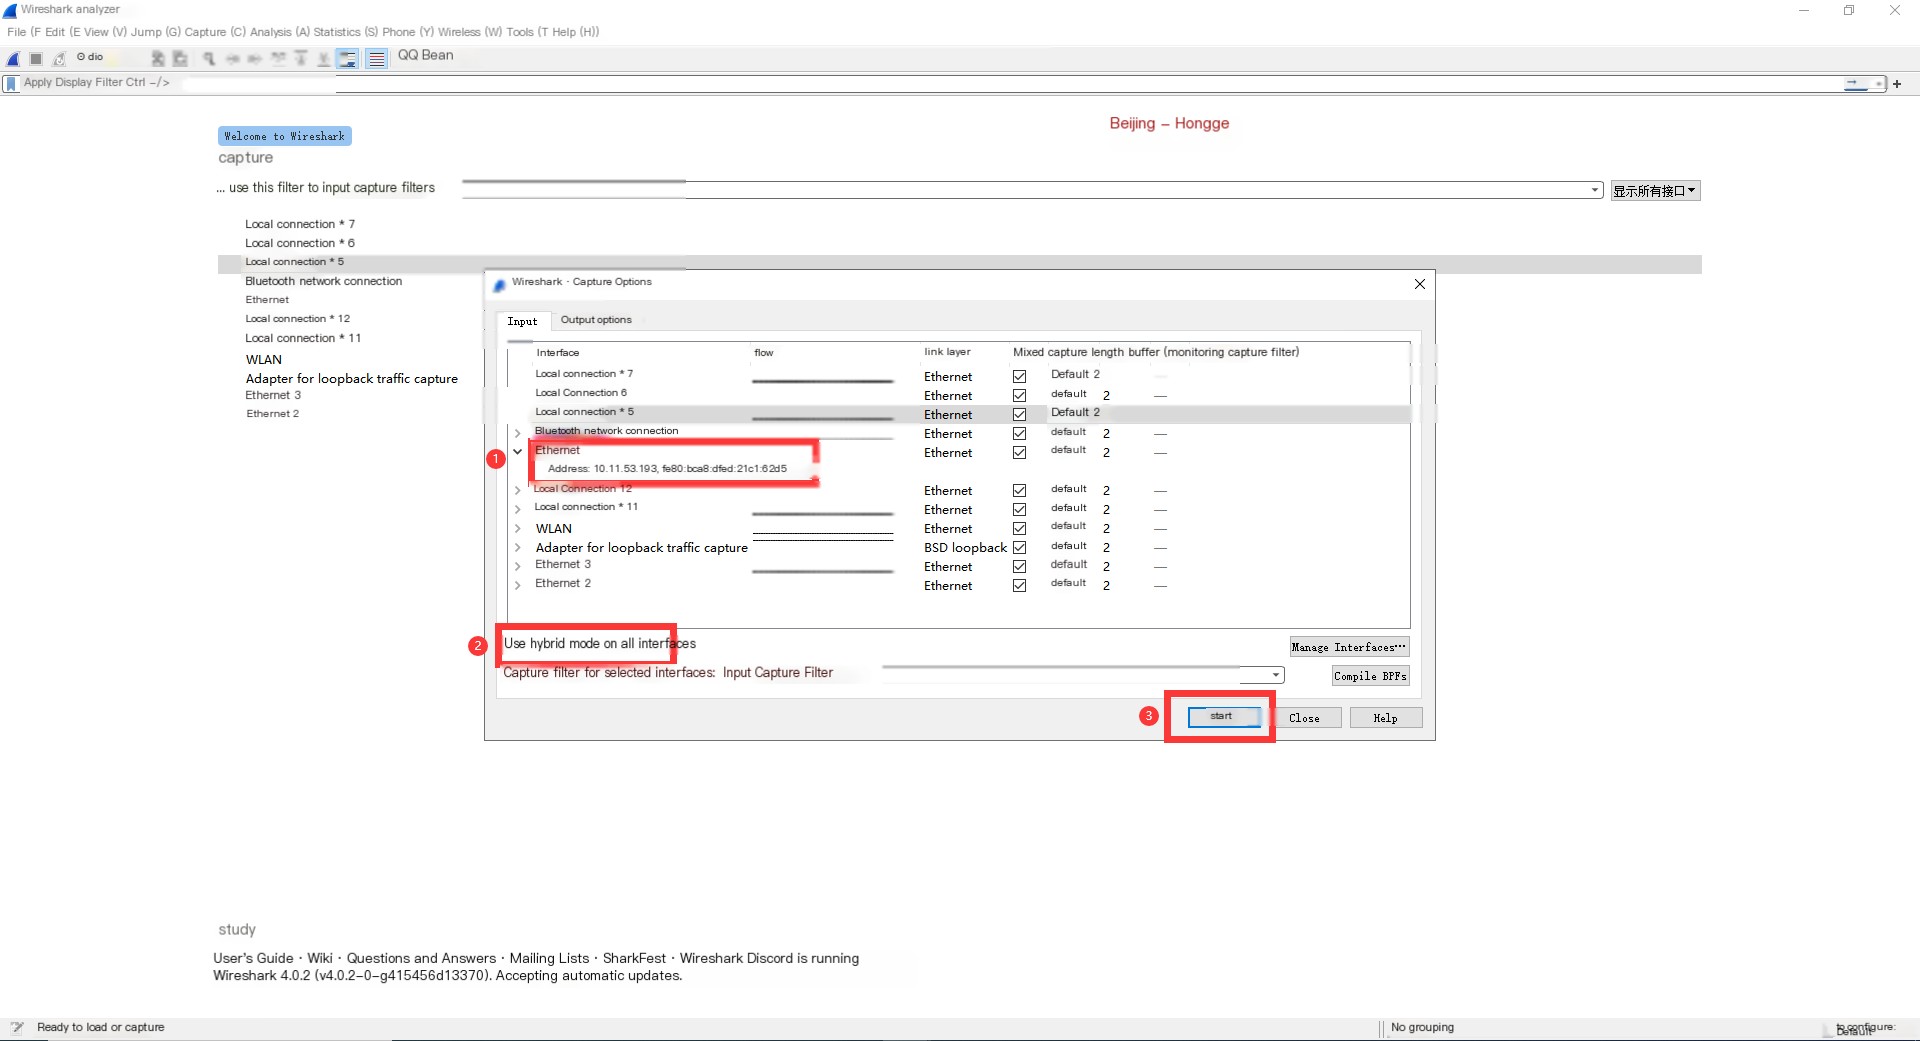The image size is (1920, 1041).
Task: Expand Local connection * 11 in dialog
Action: [517, 509]
